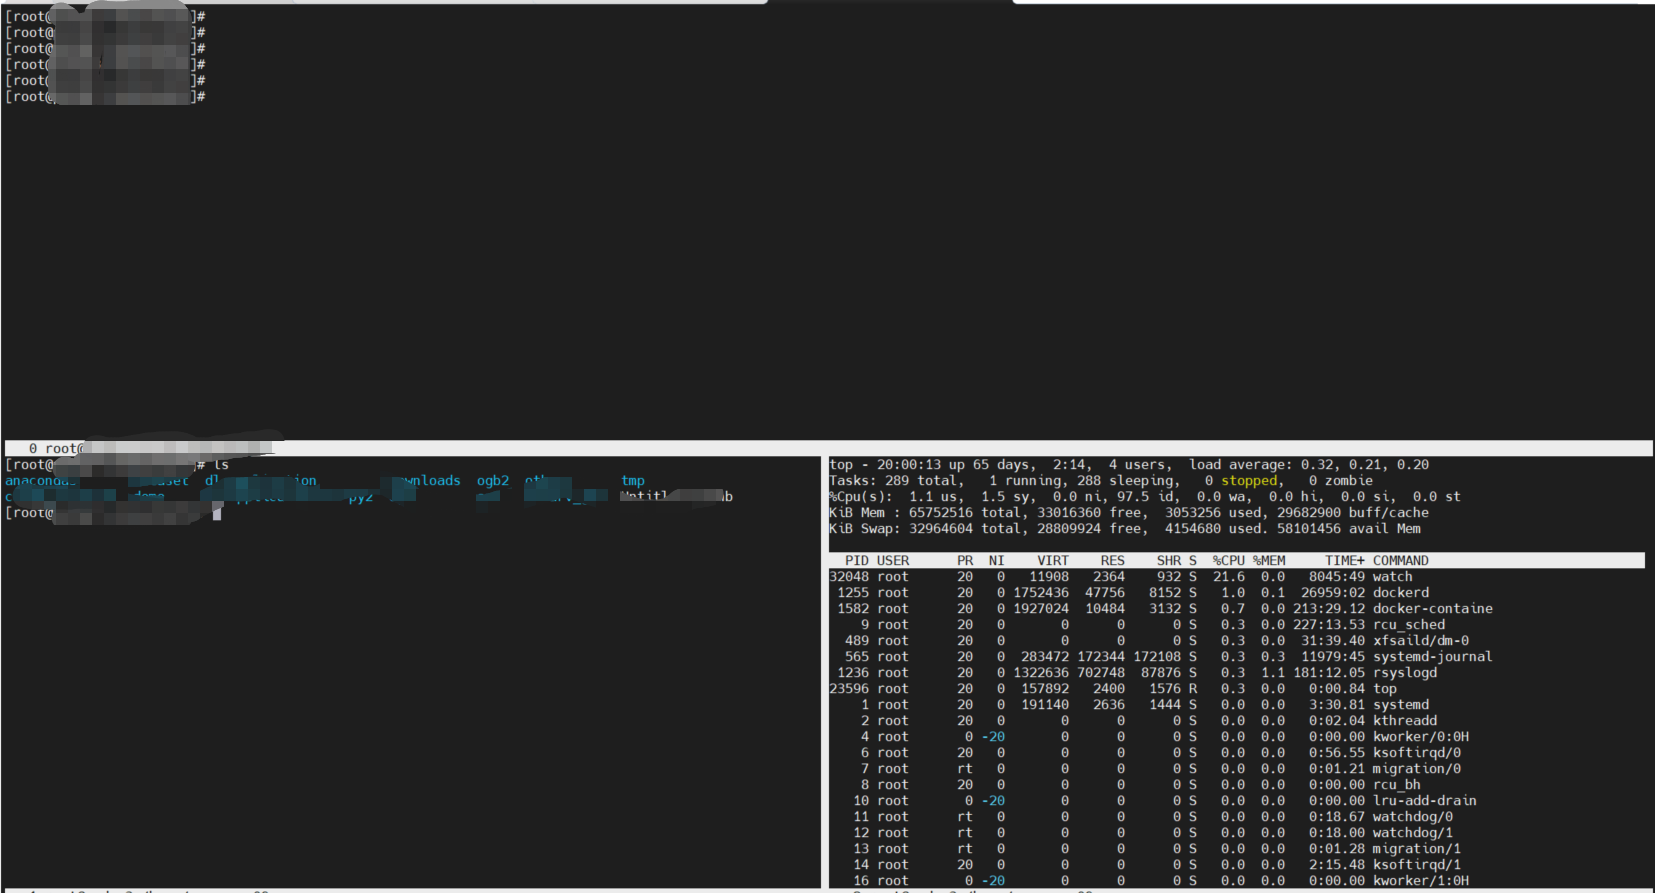Click the rsyslogd command entry
The height and width of the screenshot is (893, 1655).
click(x=1405, y=673)
